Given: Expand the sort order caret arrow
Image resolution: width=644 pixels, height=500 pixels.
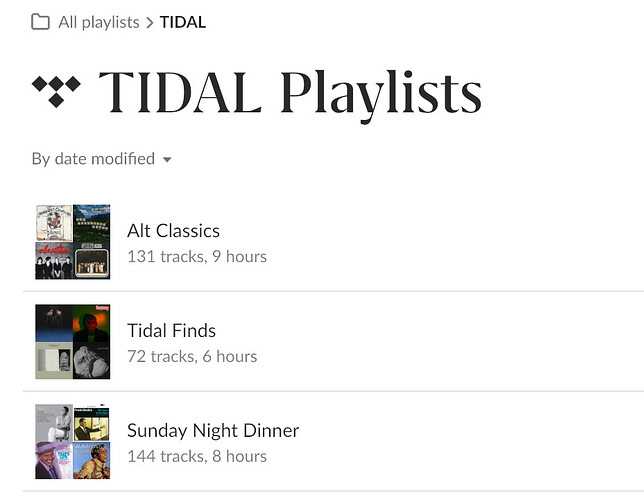Looking at the screenshot, I should pos(167,159).
